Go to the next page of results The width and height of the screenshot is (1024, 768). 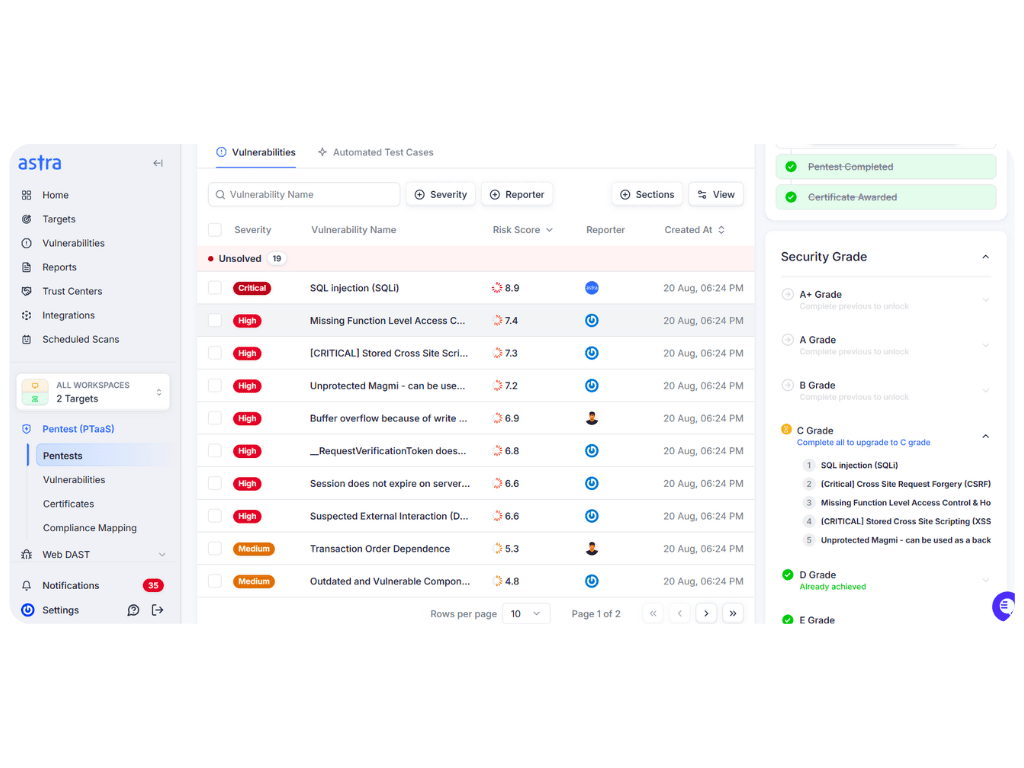[706, 614]
